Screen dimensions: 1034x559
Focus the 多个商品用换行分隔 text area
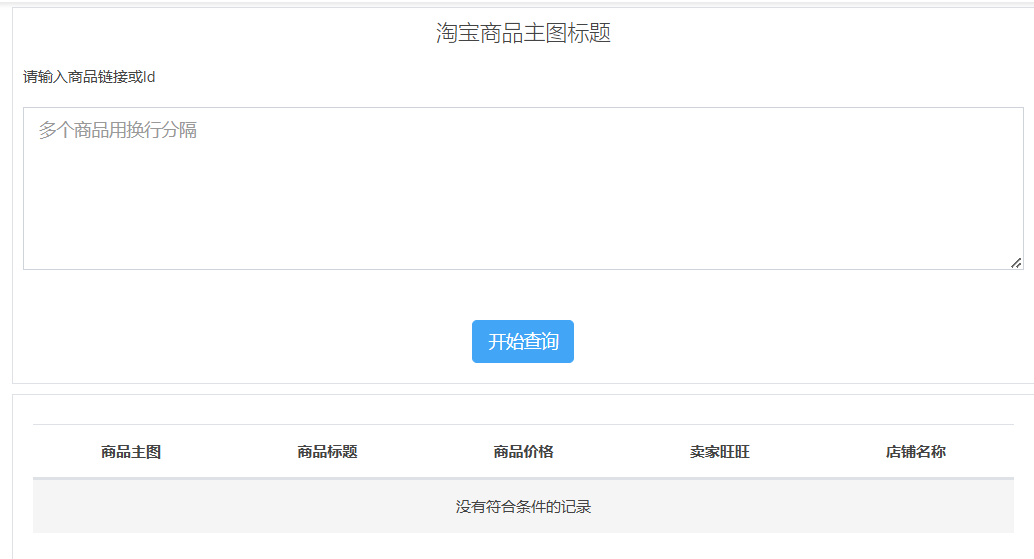coord(523,189)
